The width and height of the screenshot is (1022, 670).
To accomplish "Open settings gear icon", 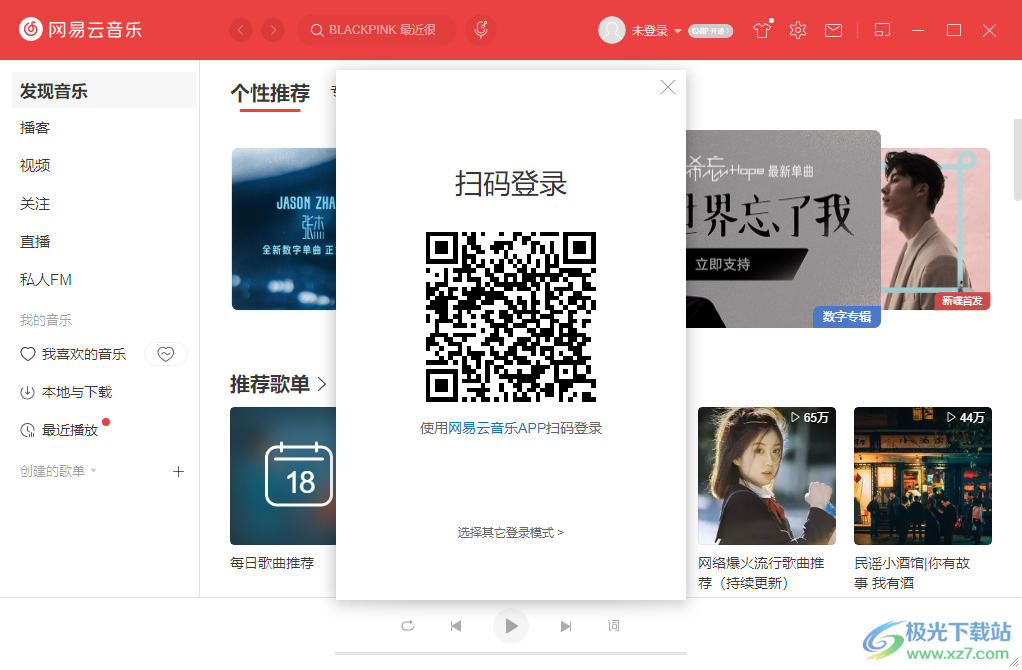I will coord(798,30).
